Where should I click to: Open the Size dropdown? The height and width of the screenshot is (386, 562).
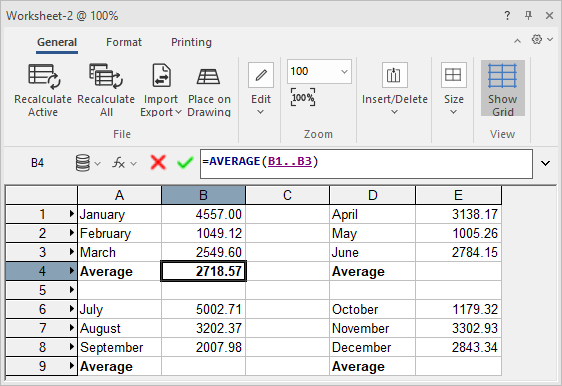(x=454, y=90)
